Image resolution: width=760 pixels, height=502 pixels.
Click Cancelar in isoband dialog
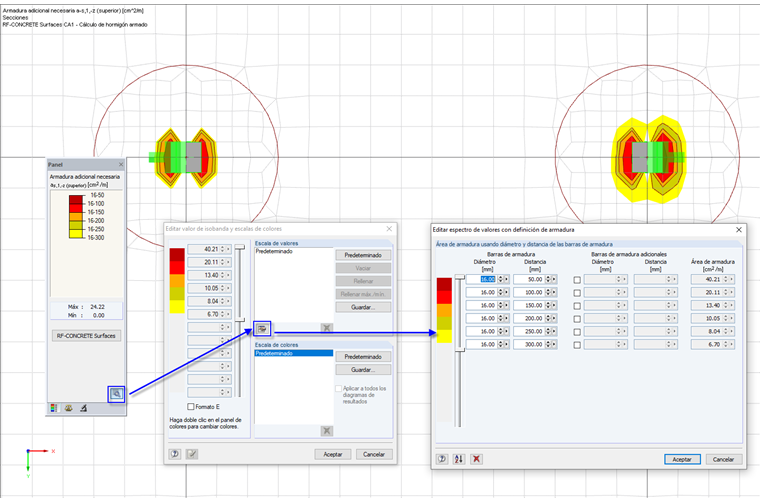coord(374,455)
